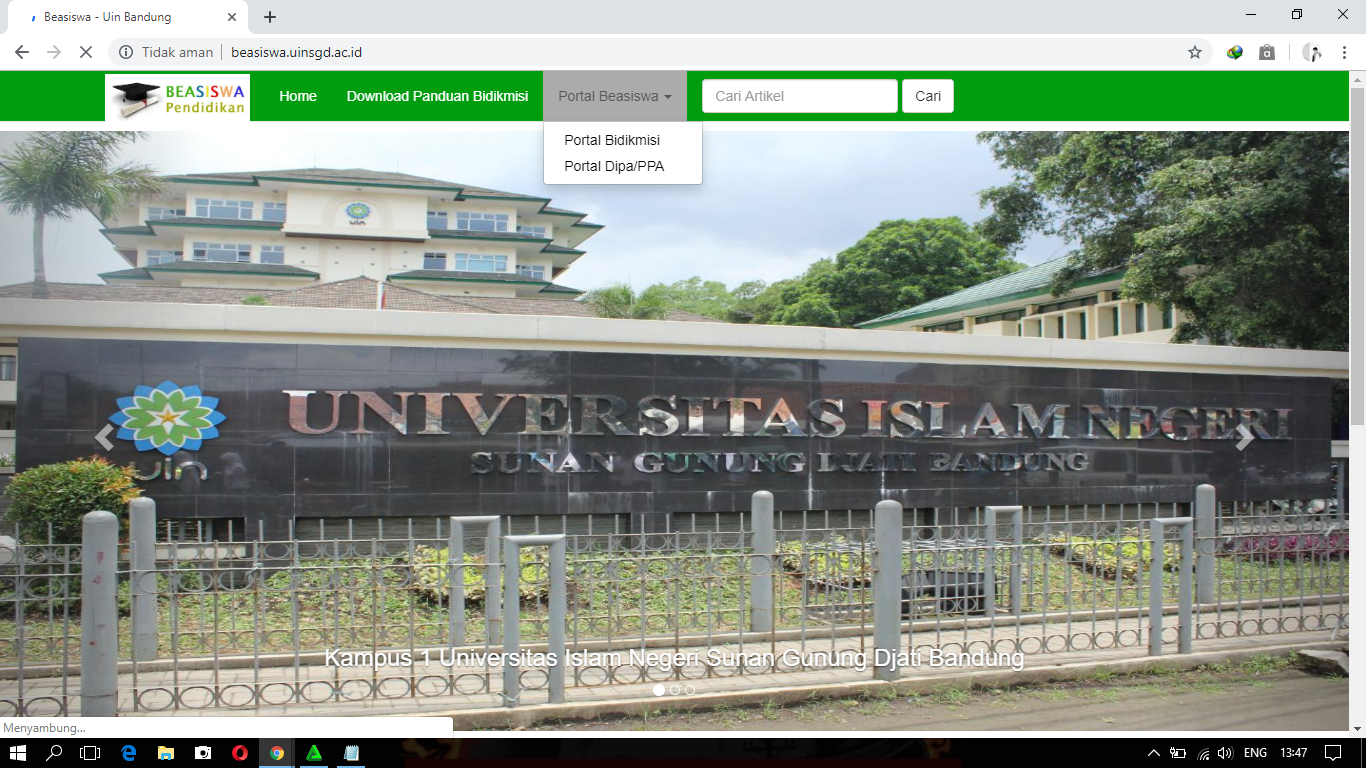
Task: Click the Cari search button
Action: 927,95
